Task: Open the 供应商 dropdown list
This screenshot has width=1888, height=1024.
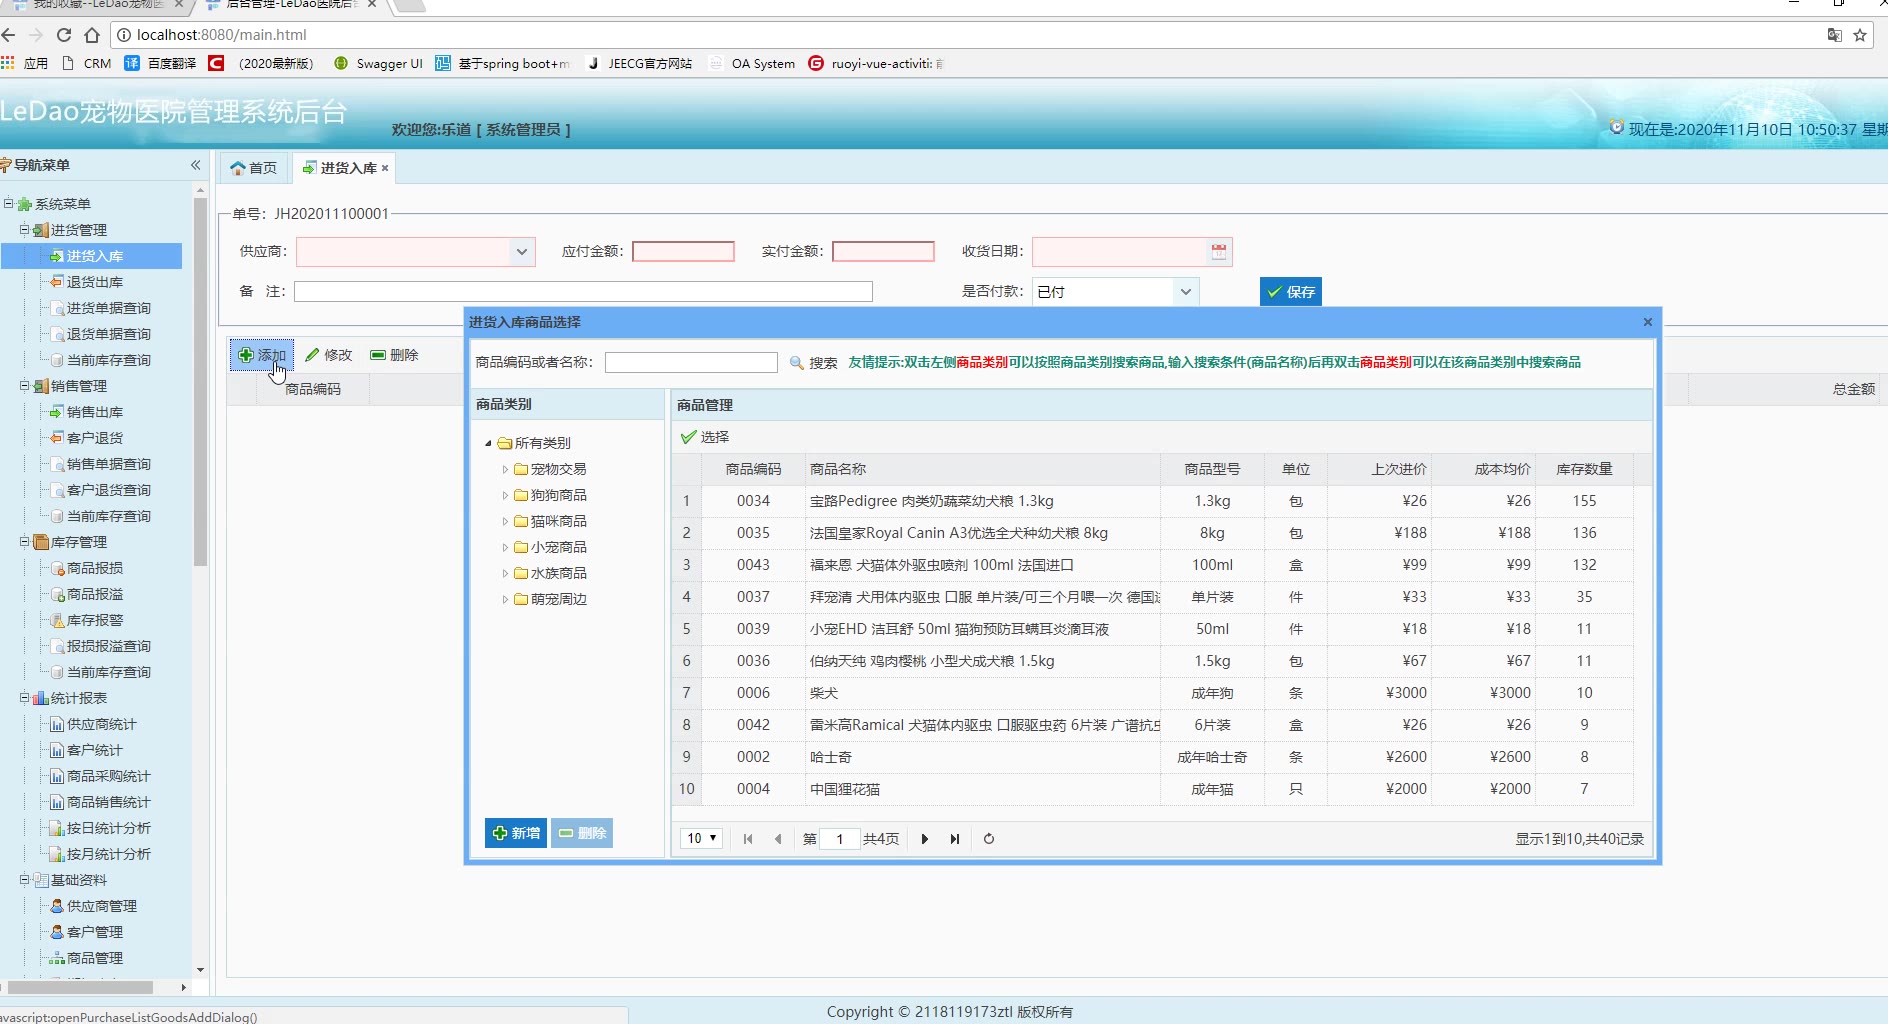Action: (521, 252)
